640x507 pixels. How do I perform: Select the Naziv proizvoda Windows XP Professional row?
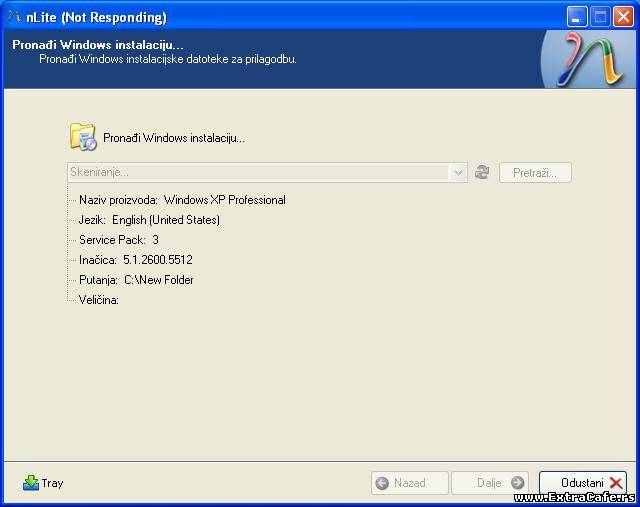pos(182,200)
